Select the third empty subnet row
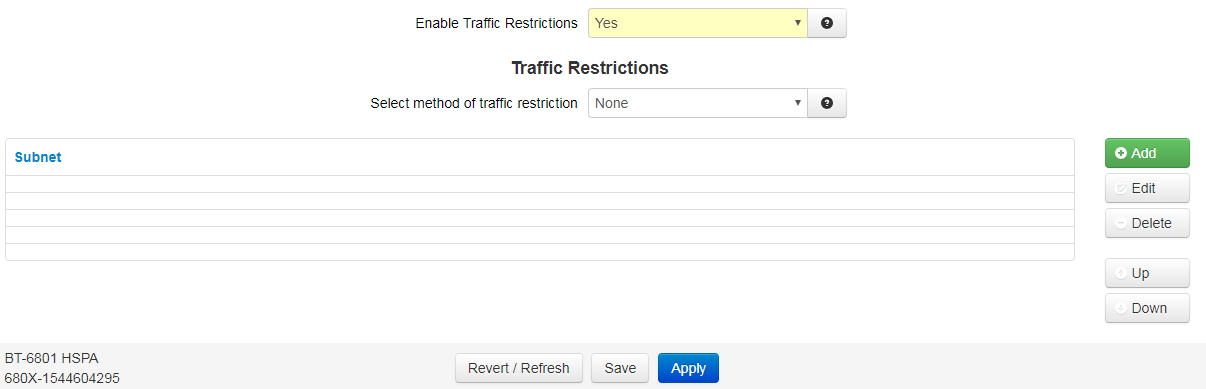The width and height of the screenshot is (1206, 389). pyautogui.click(x=540, y=218)
